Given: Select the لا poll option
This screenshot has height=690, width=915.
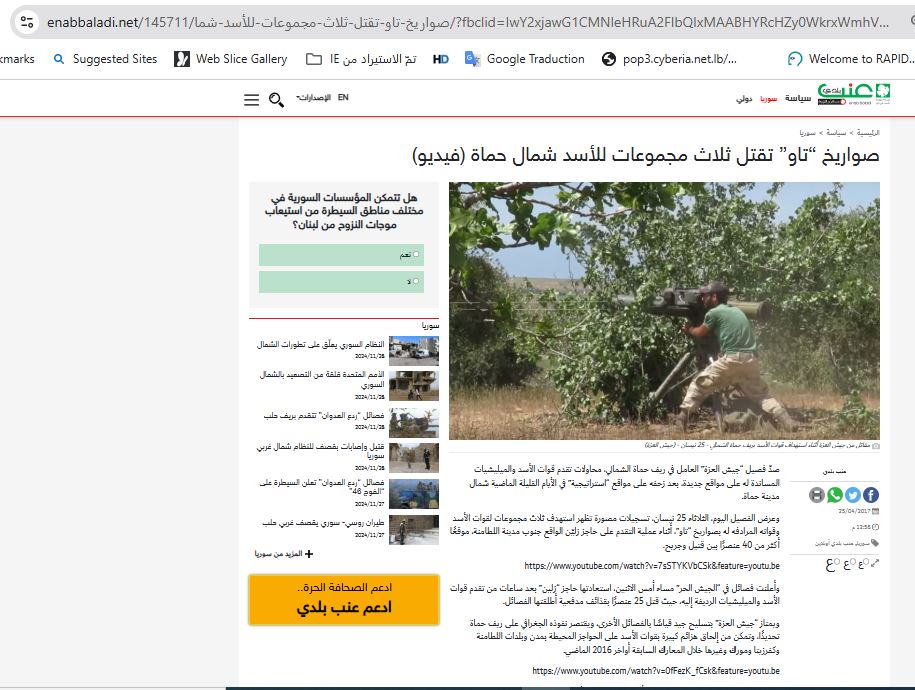Looking at the screenshot, I should coord(416,282).
